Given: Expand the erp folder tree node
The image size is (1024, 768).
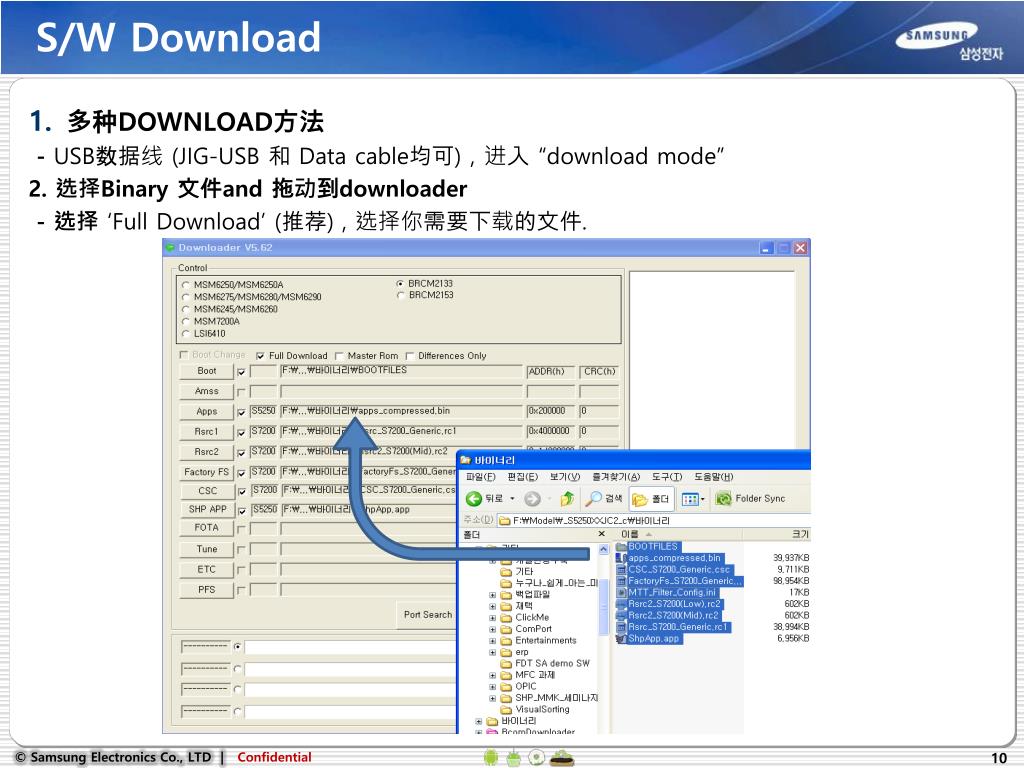Looking at the screenshot, I should coord(492,652).
